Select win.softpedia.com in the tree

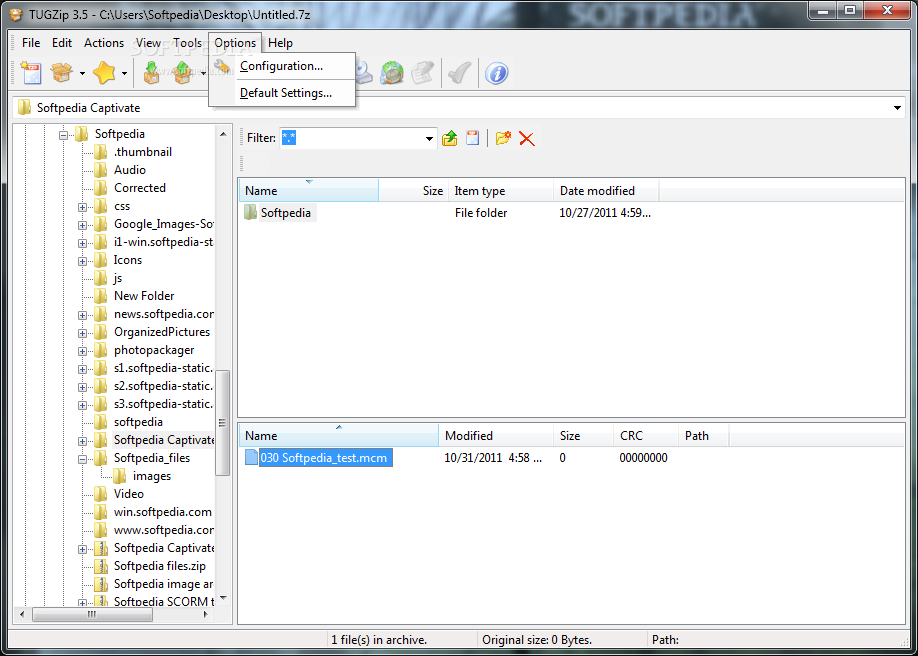[x=163, y=512]
